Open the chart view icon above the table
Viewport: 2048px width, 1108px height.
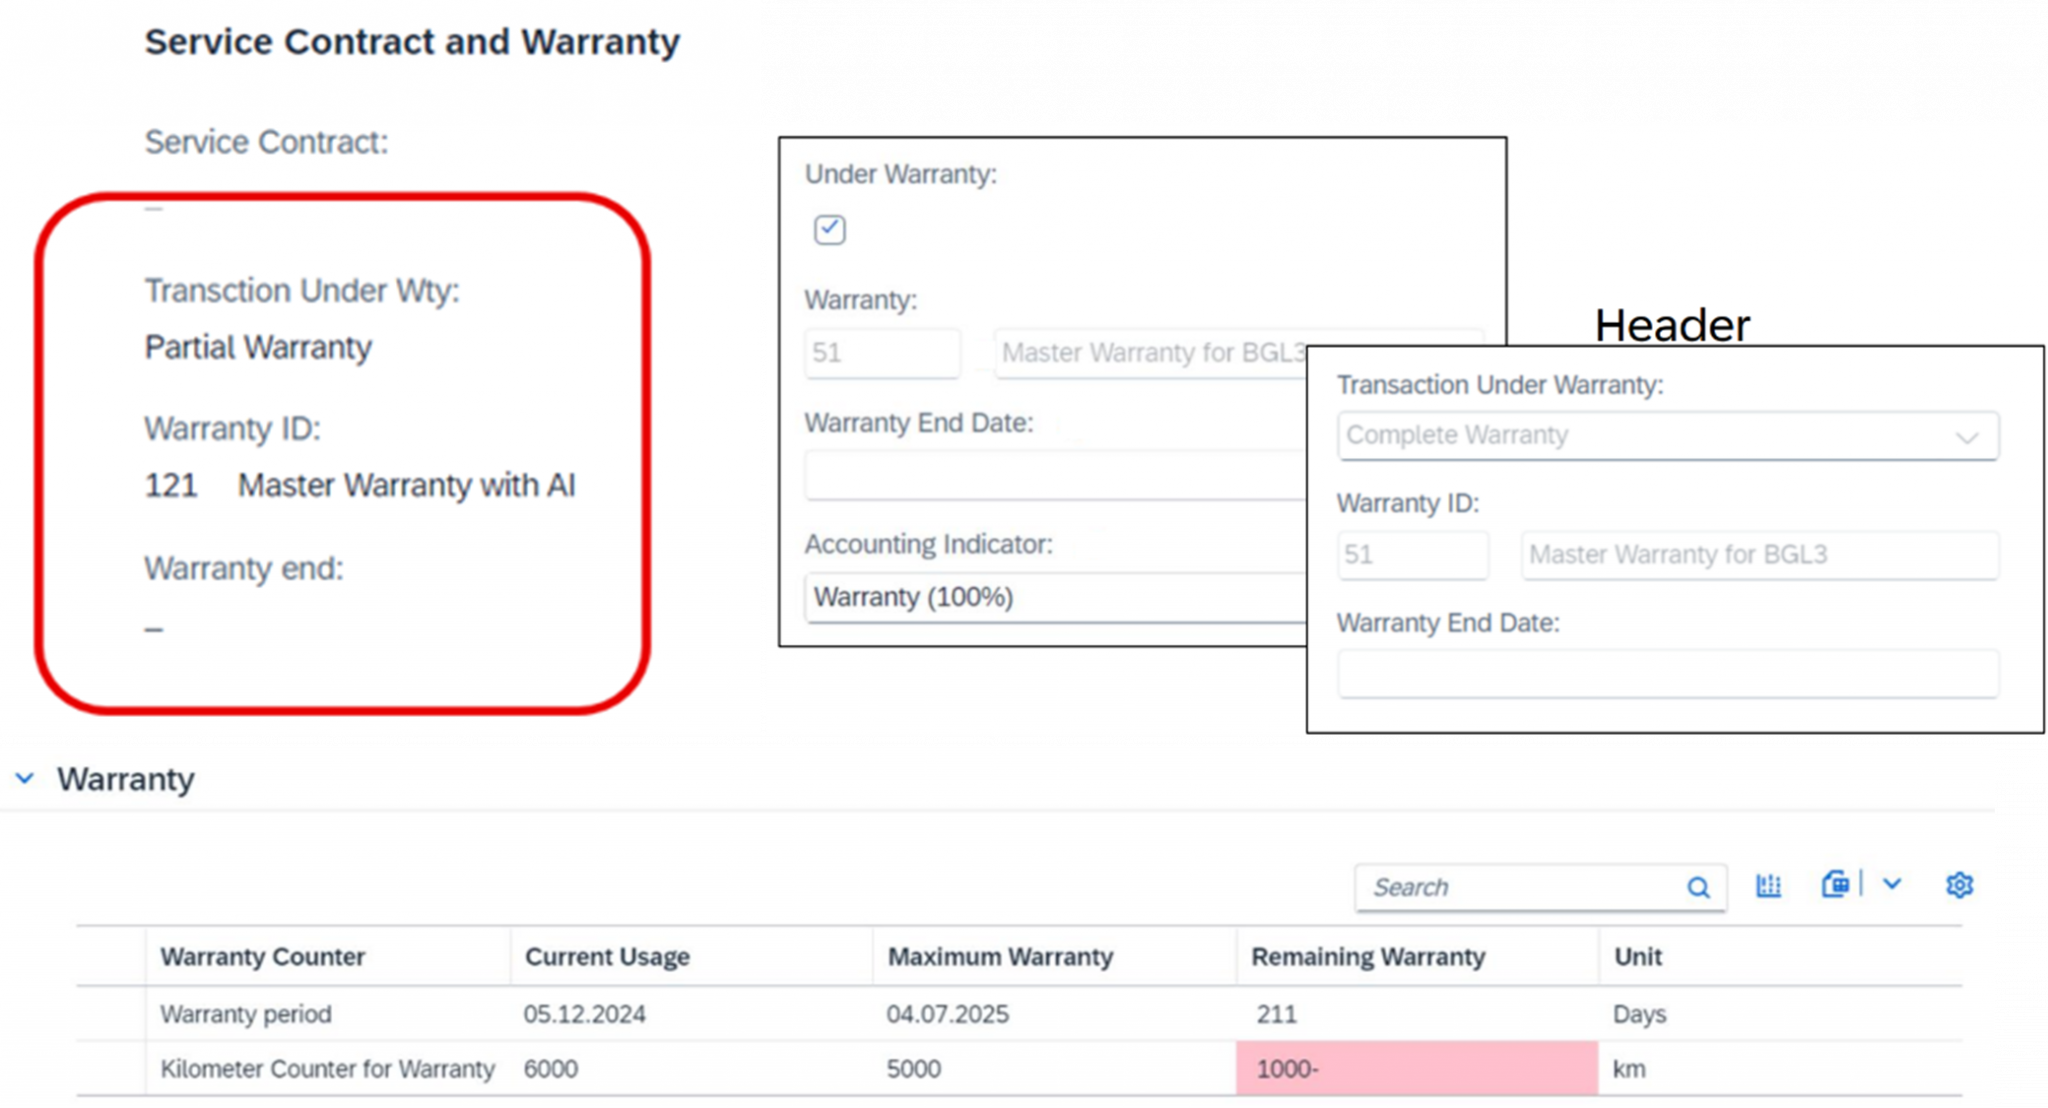(1768, 885)
